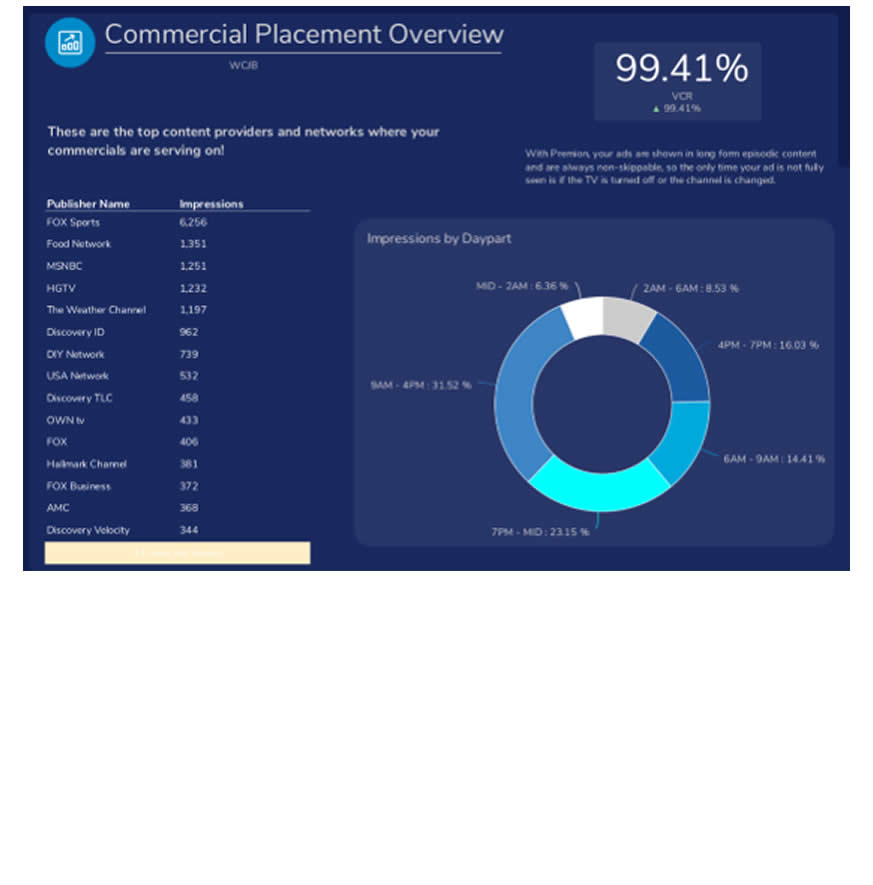This screenshot has width=873, height=885.
Task: Click the cream banner below the publisher table
Action: coord(177,553)
